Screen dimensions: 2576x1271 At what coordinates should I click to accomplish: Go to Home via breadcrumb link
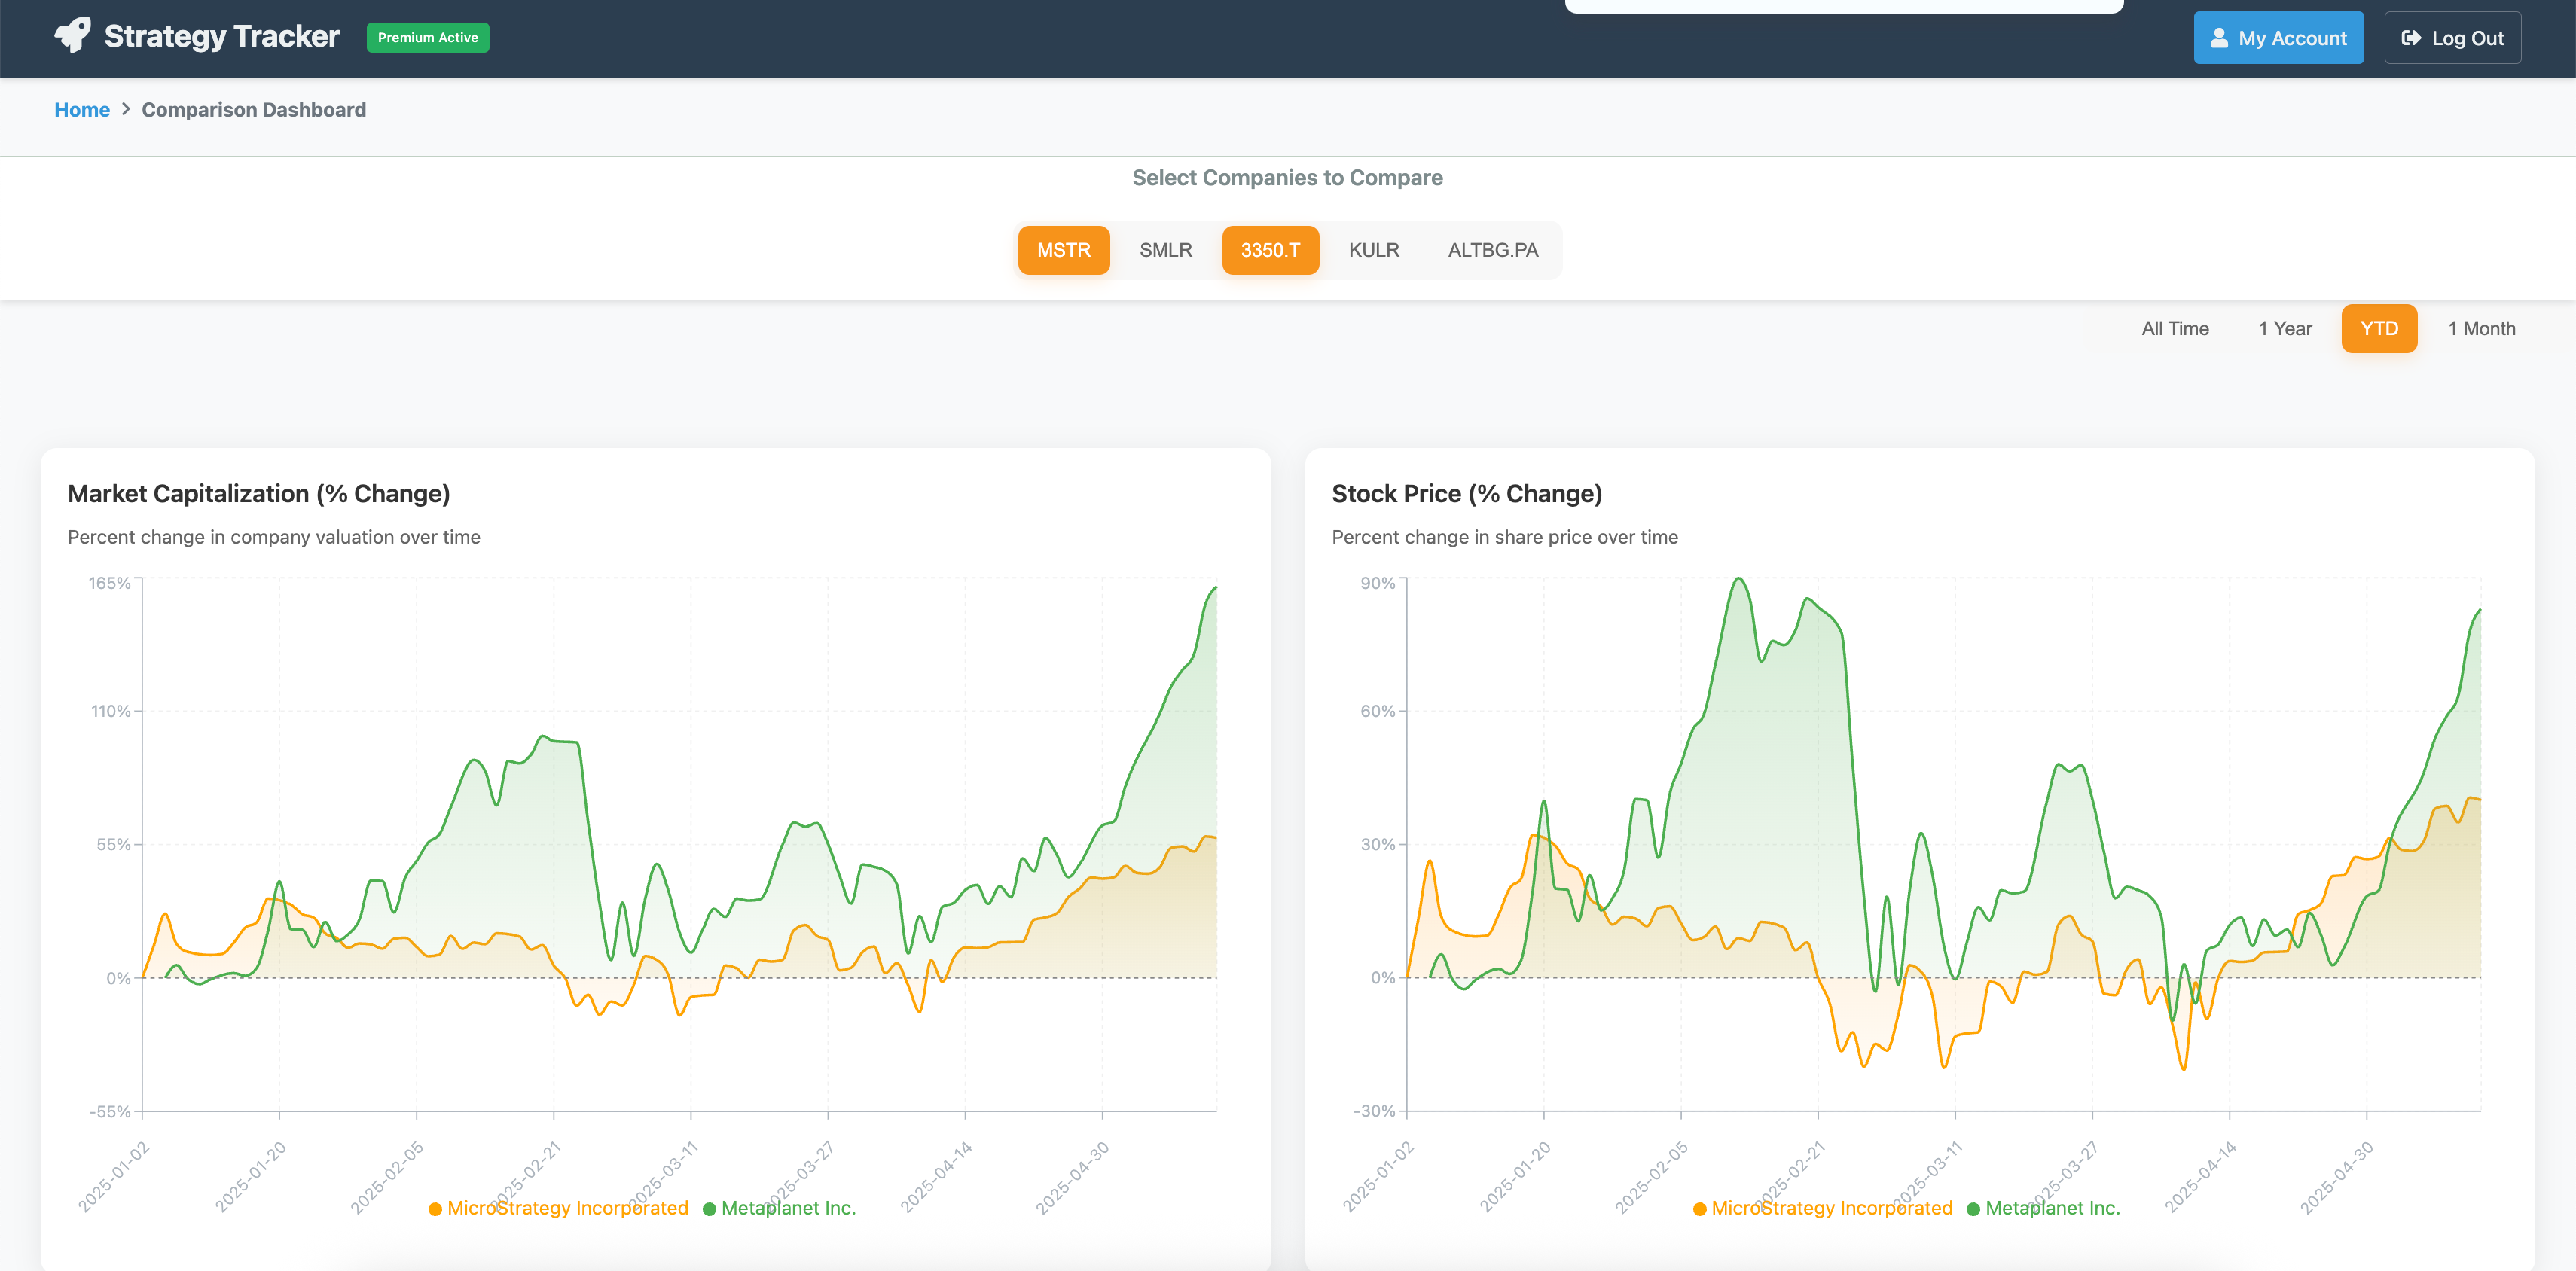point(82,109)
